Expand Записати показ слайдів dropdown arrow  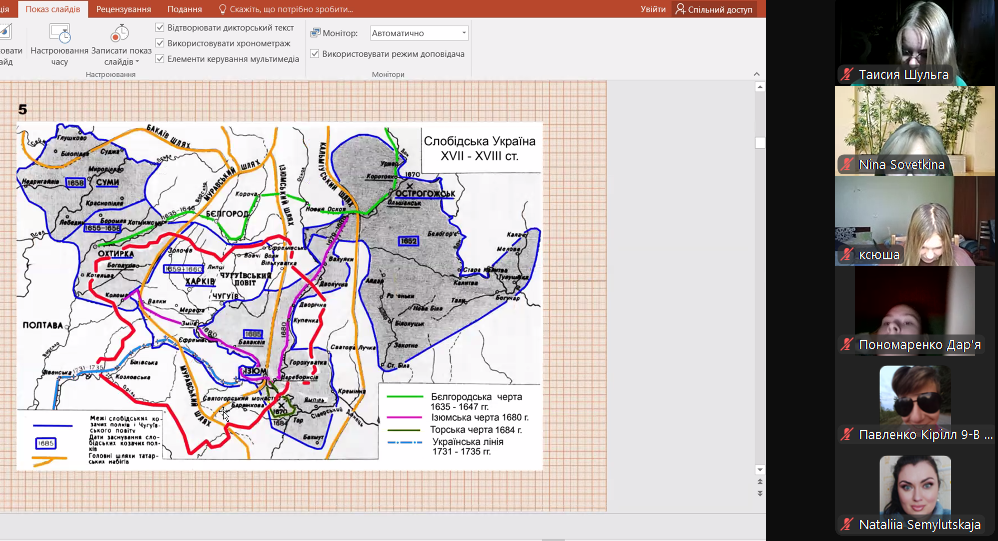pos(137,62)
